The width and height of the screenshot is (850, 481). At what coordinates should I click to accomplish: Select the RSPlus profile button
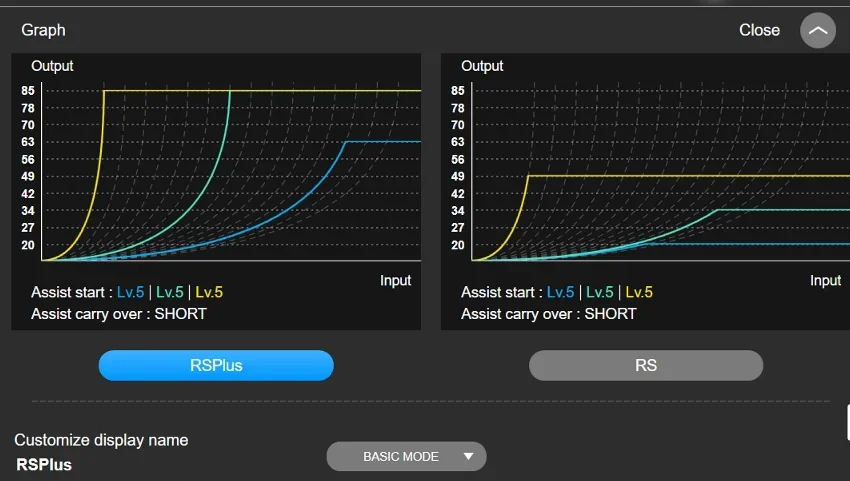(216, 365)
